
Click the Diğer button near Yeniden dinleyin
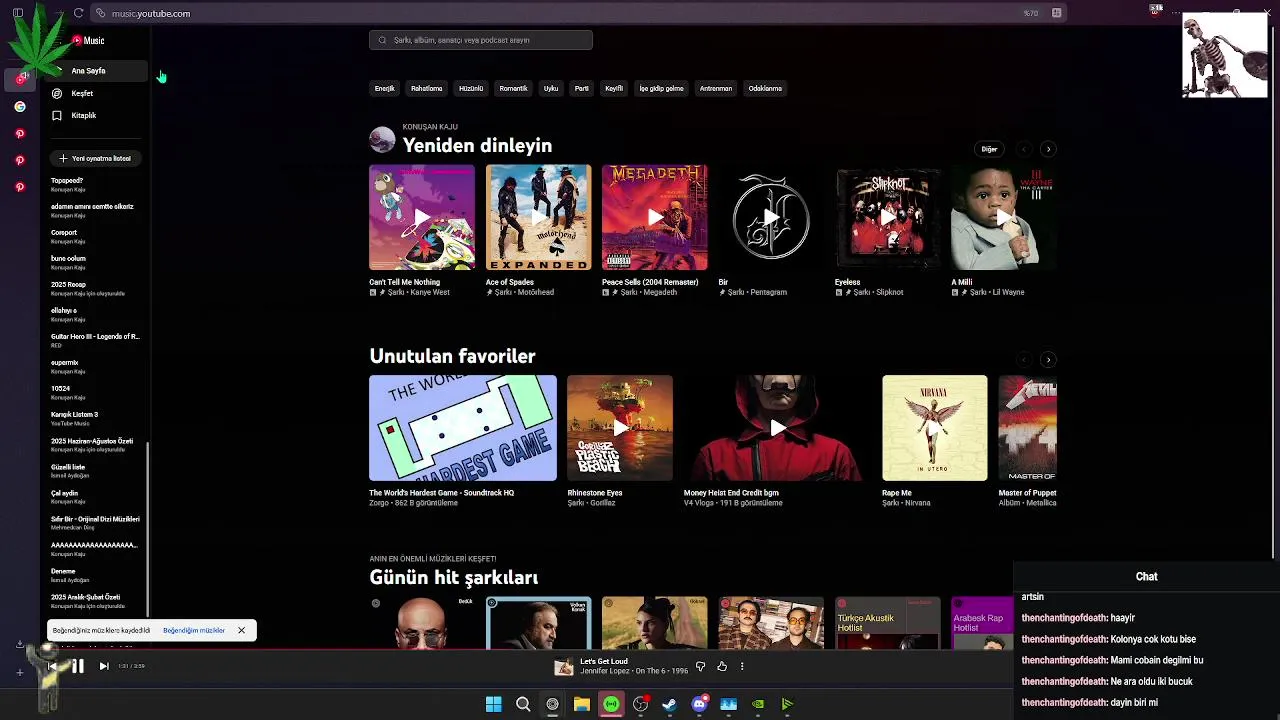pos(989,149)
